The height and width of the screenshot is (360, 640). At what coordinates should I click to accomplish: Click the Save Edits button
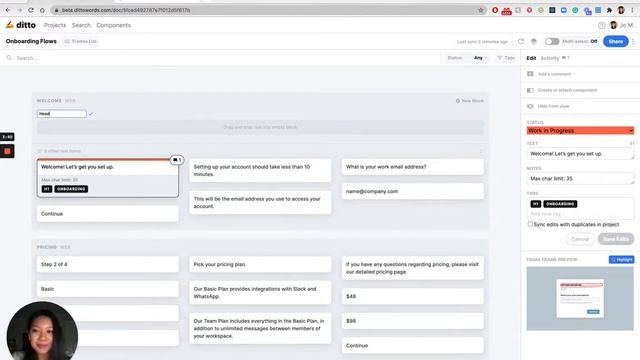click(x=616, y=239)
